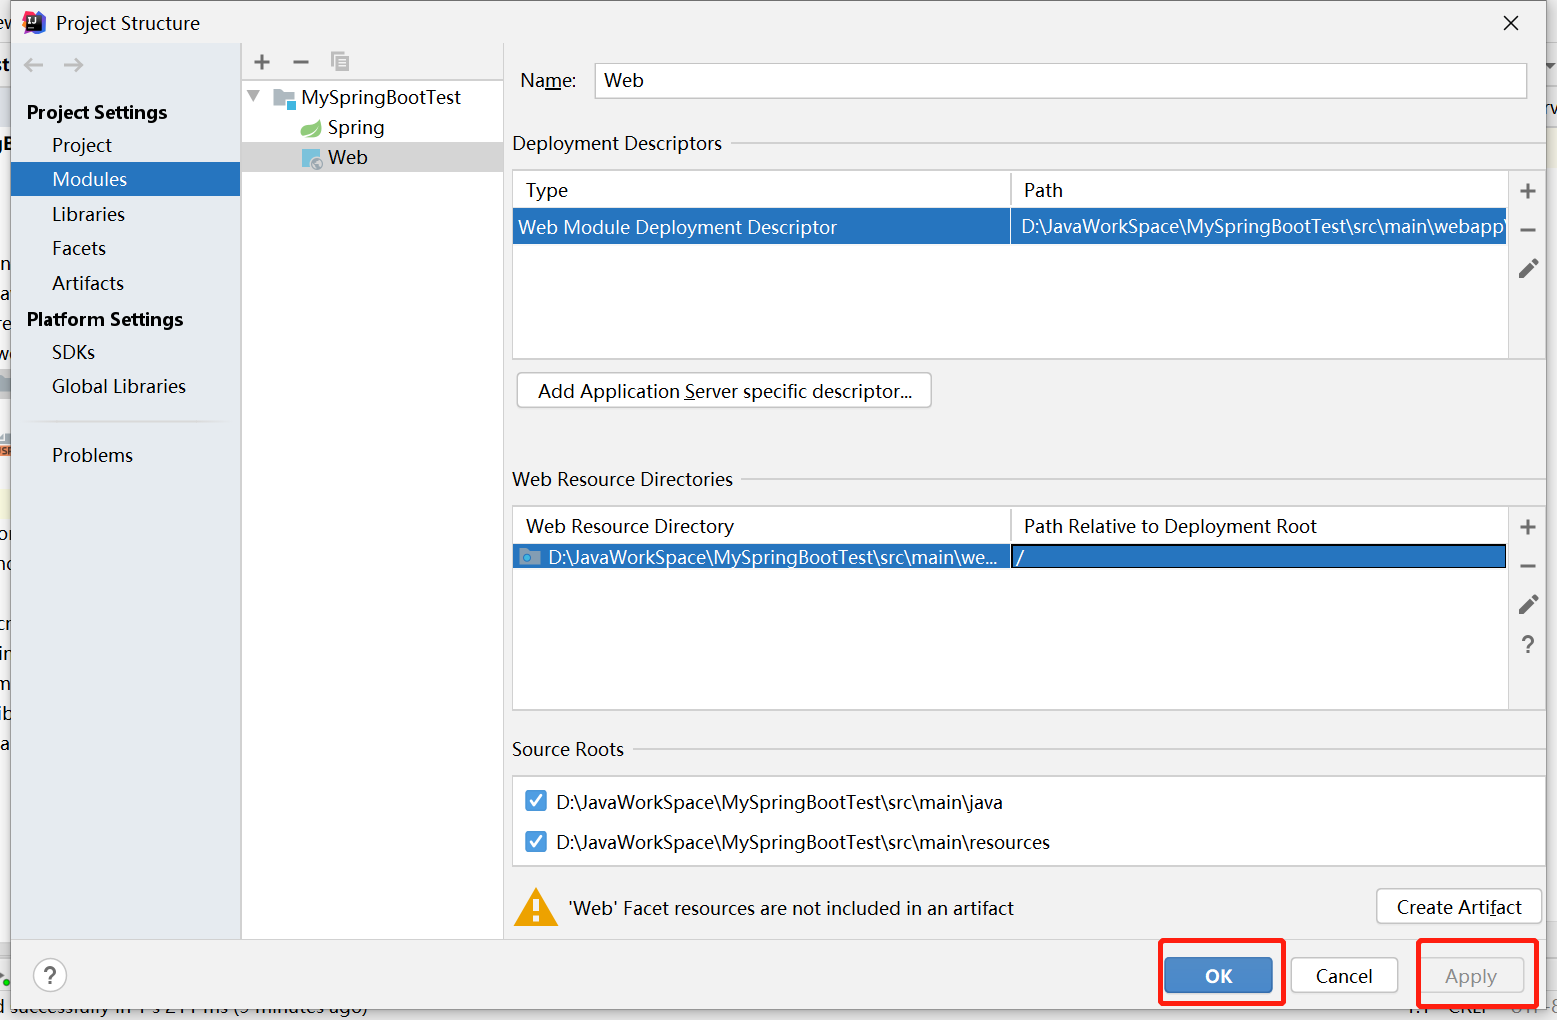Click the remove web resource directory minus icon

coord(1528,565)
